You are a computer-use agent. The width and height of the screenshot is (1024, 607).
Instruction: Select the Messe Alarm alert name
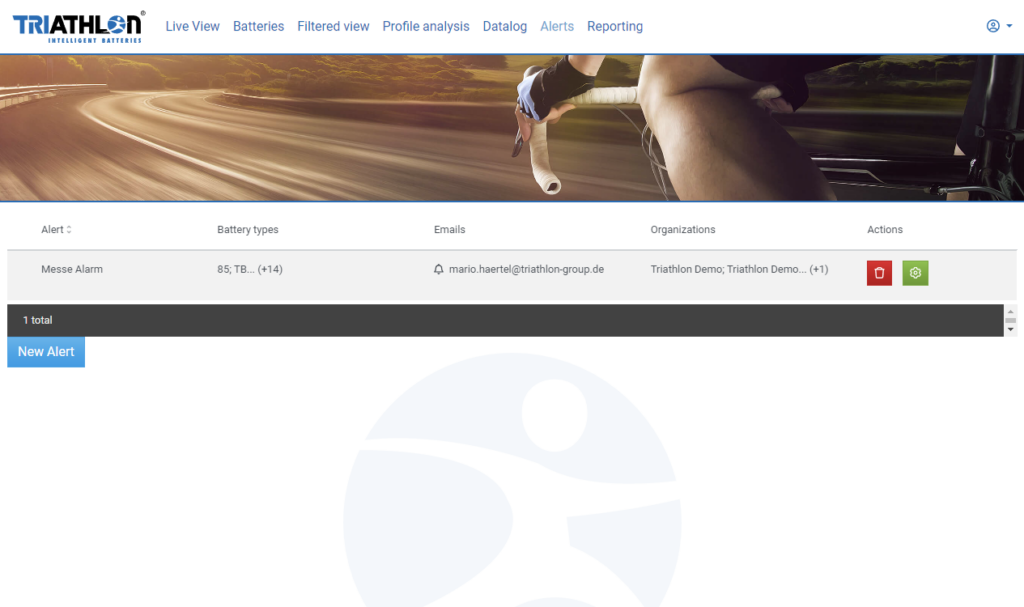coord(72,269)
